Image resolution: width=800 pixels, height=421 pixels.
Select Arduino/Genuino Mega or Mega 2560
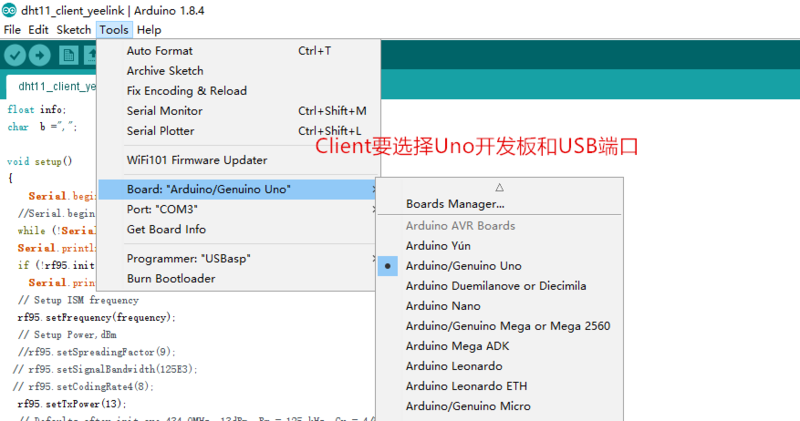(x=499, y=326)
